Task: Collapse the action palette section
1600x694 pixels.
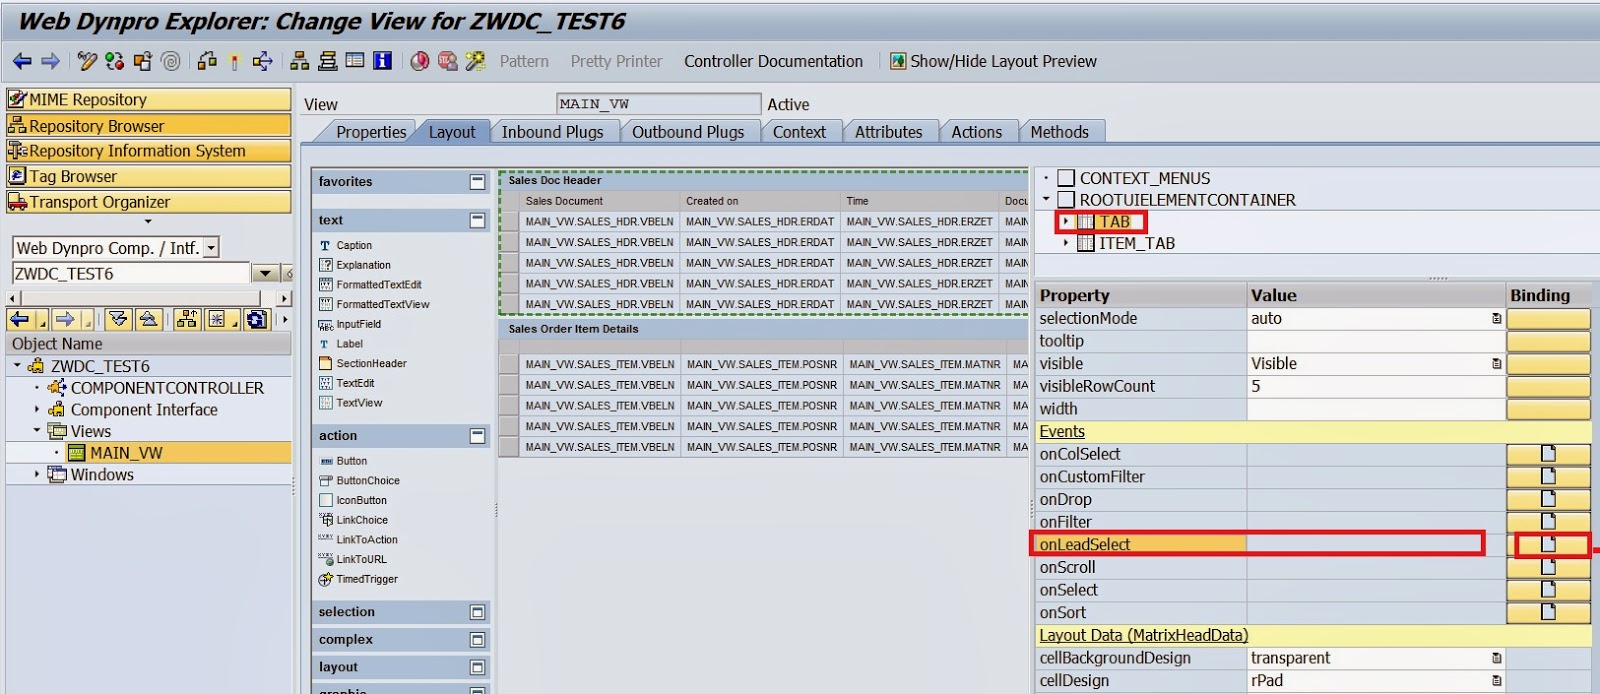Action: point(477,436)
